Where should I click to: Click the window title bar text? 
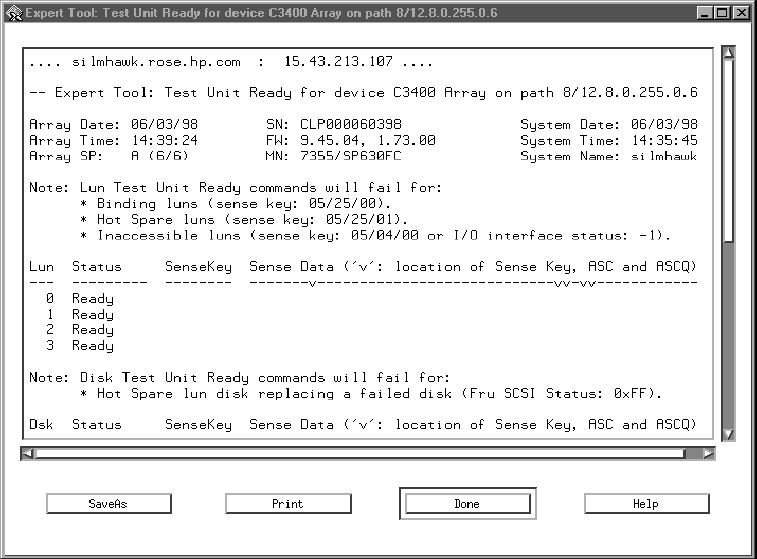point(260,13)
